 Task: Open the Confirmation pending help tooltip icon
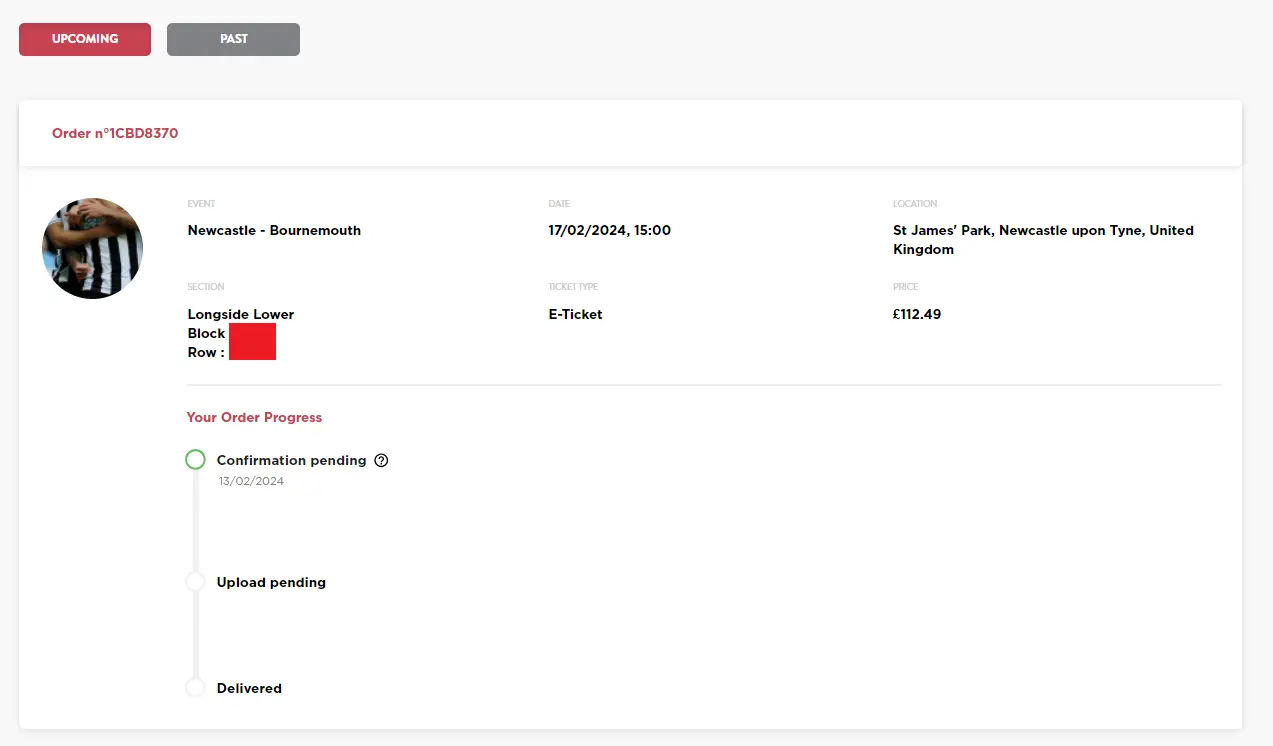[381, 459]
